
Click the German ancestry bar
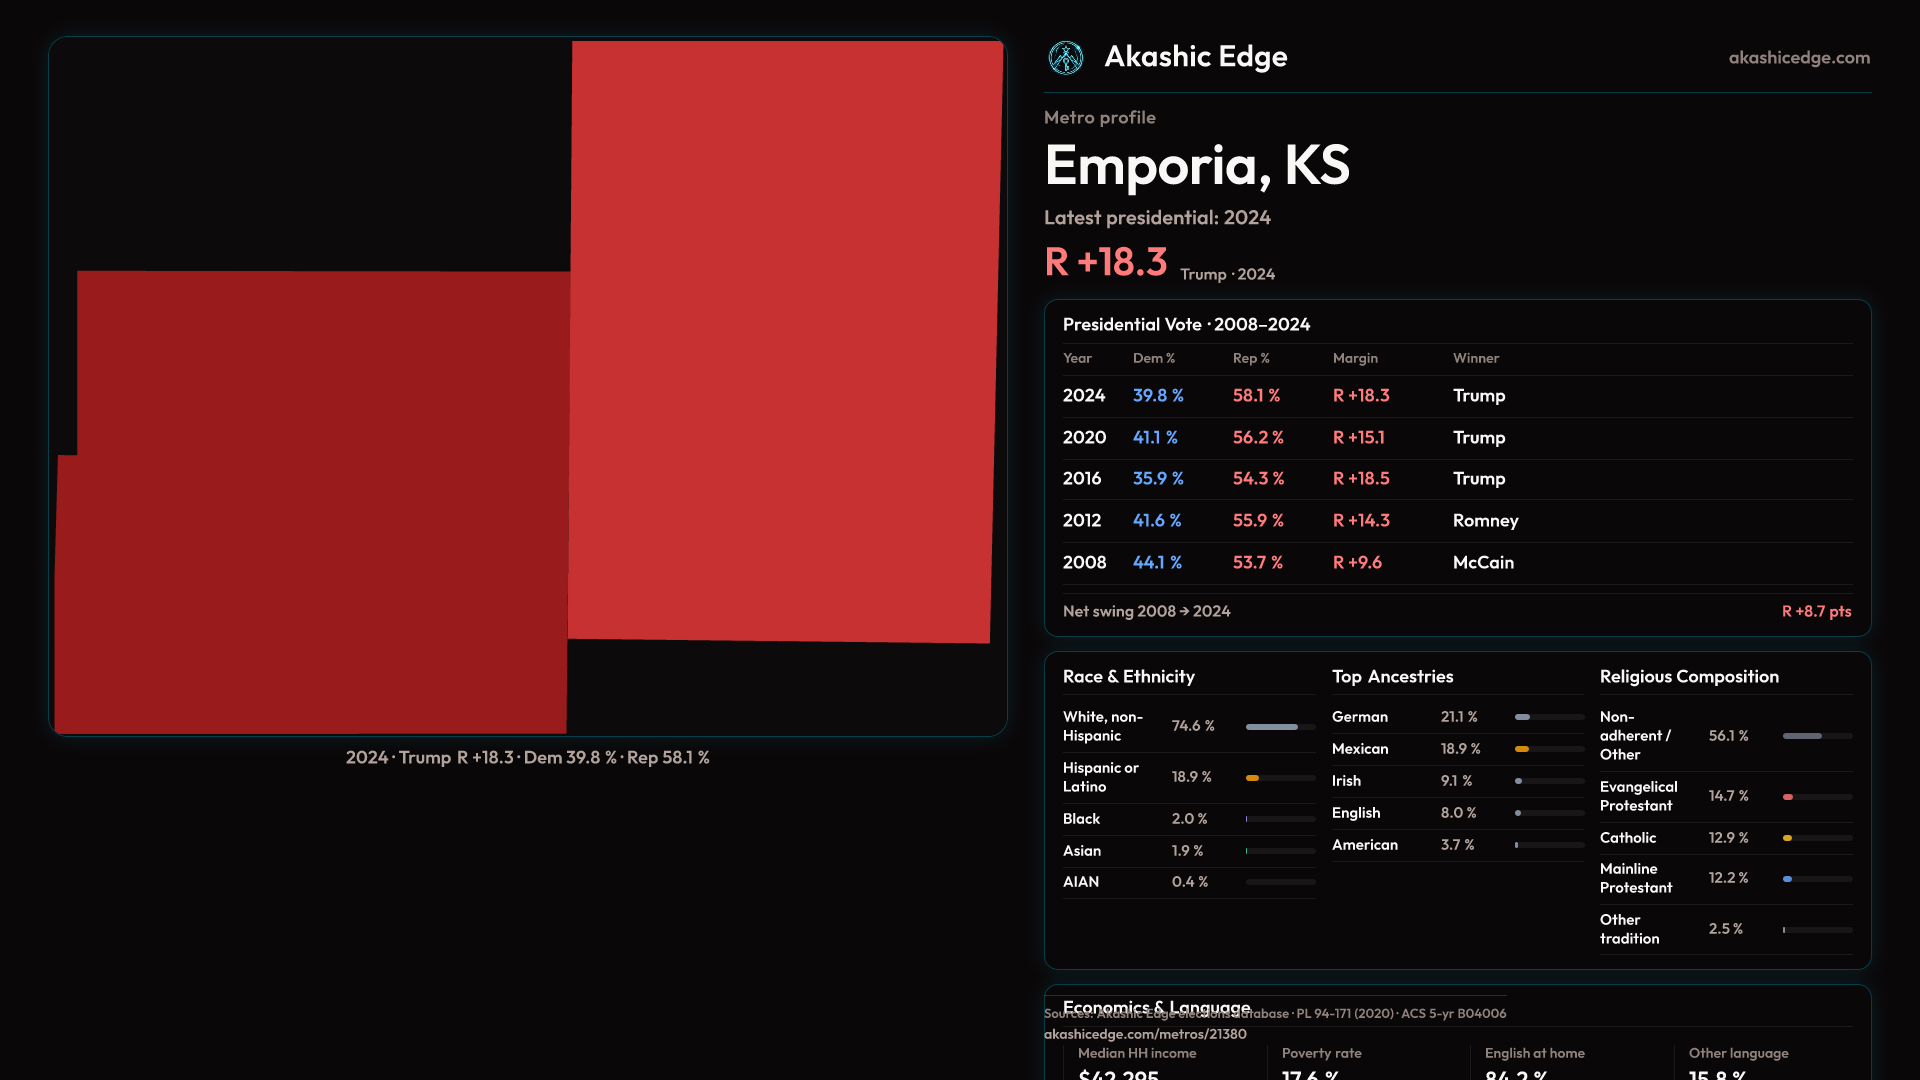(x=1523, y=717)
